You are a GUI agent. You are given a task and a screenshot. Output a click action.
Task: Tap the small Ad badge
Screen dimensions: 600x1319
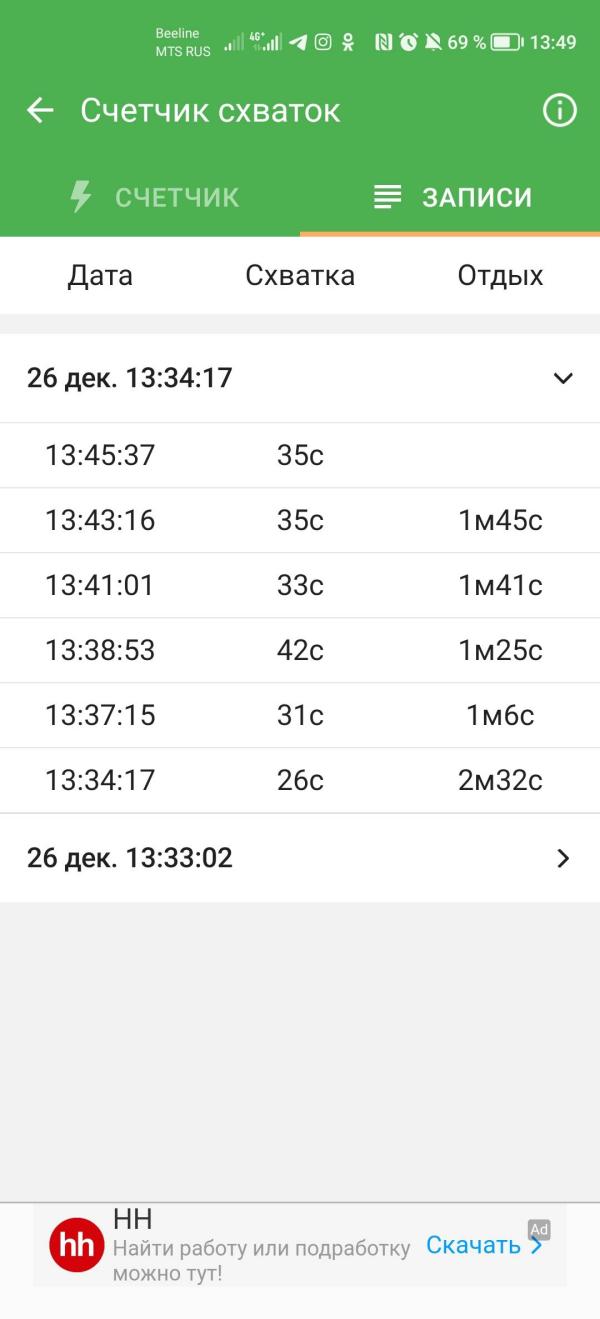pos(539,1230)
